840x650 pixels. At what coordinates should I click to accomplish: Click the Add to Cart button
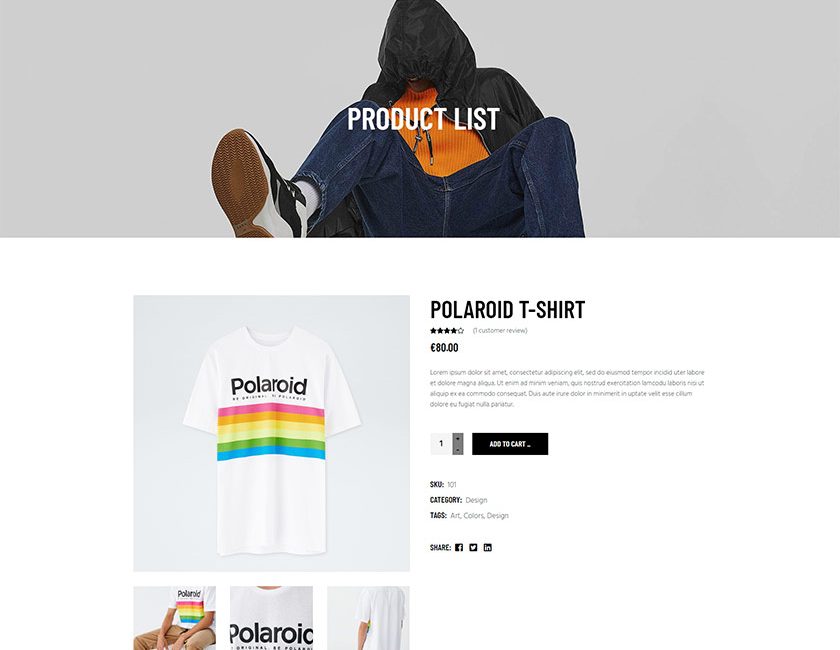[x=510, y=444]
